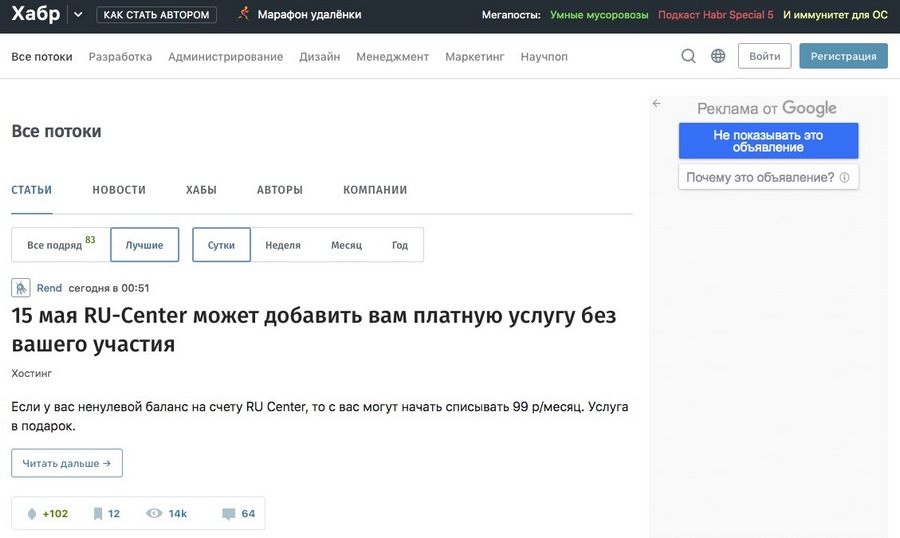The image size is (900, 538).
Task: Click the post timestamp сегодня в 00:51
Action: [108, 288]
